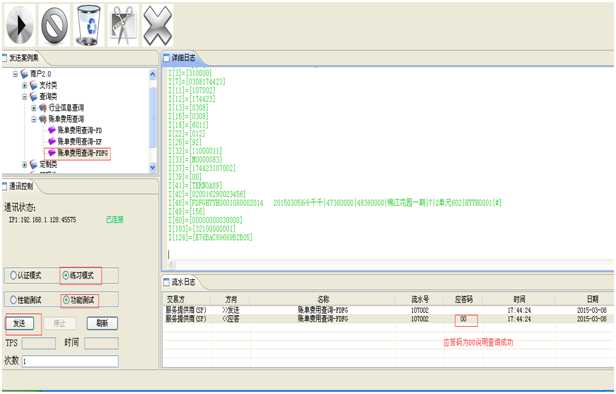
Task: Switch to the 发送案例集 tab
Action: [x=23, y=58]
